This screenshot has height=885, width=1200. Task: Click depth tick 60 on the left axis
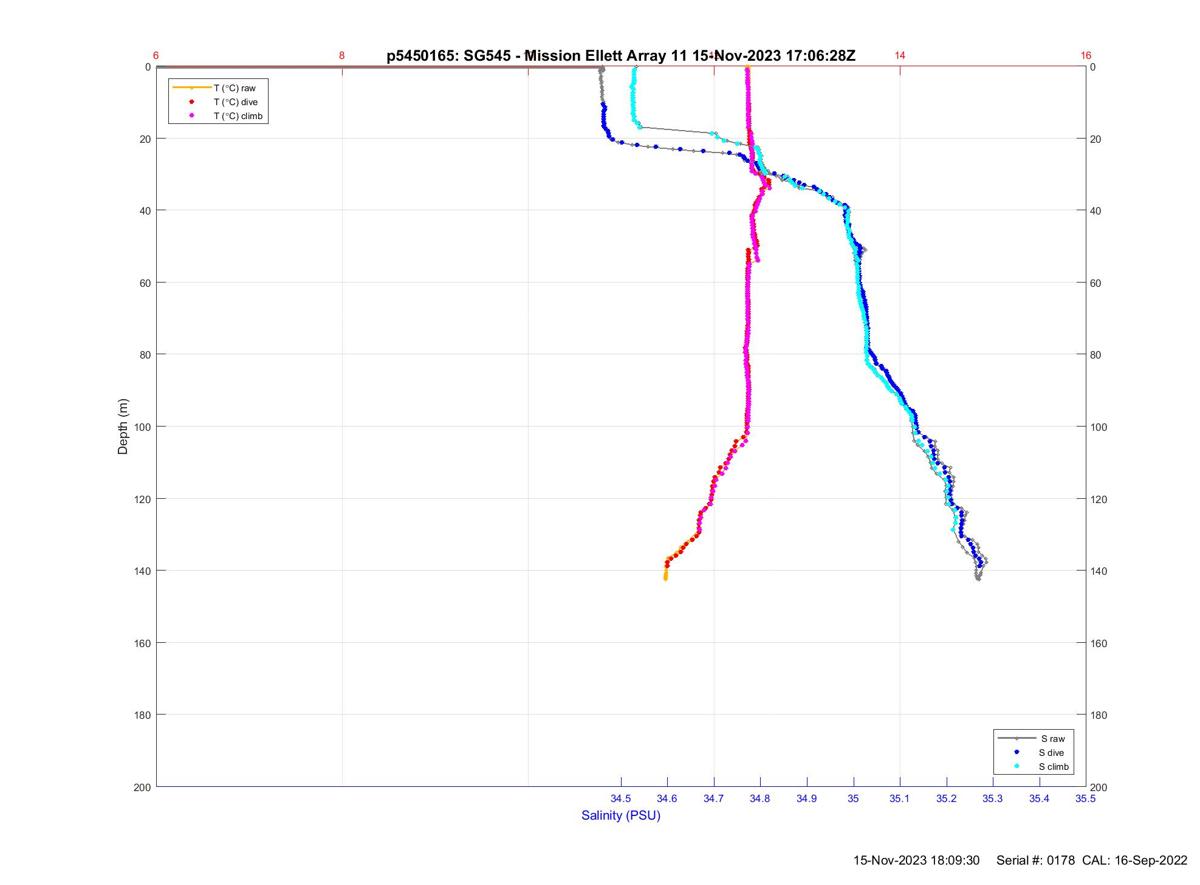[x=144, y=283]
